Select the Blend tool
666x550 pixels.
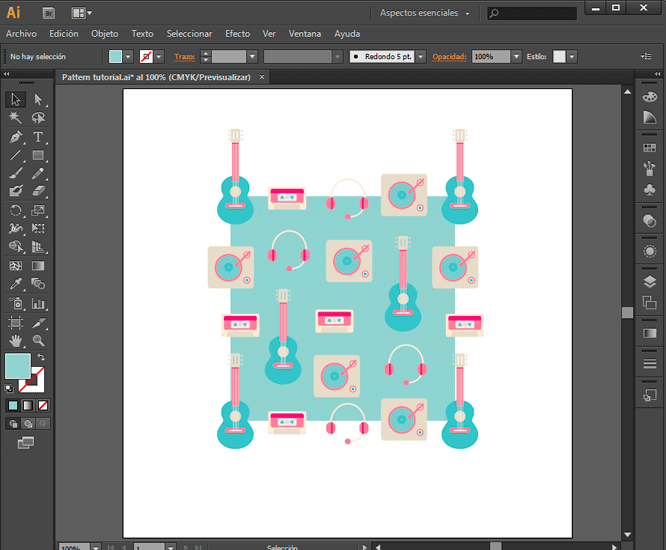[38, 284]
